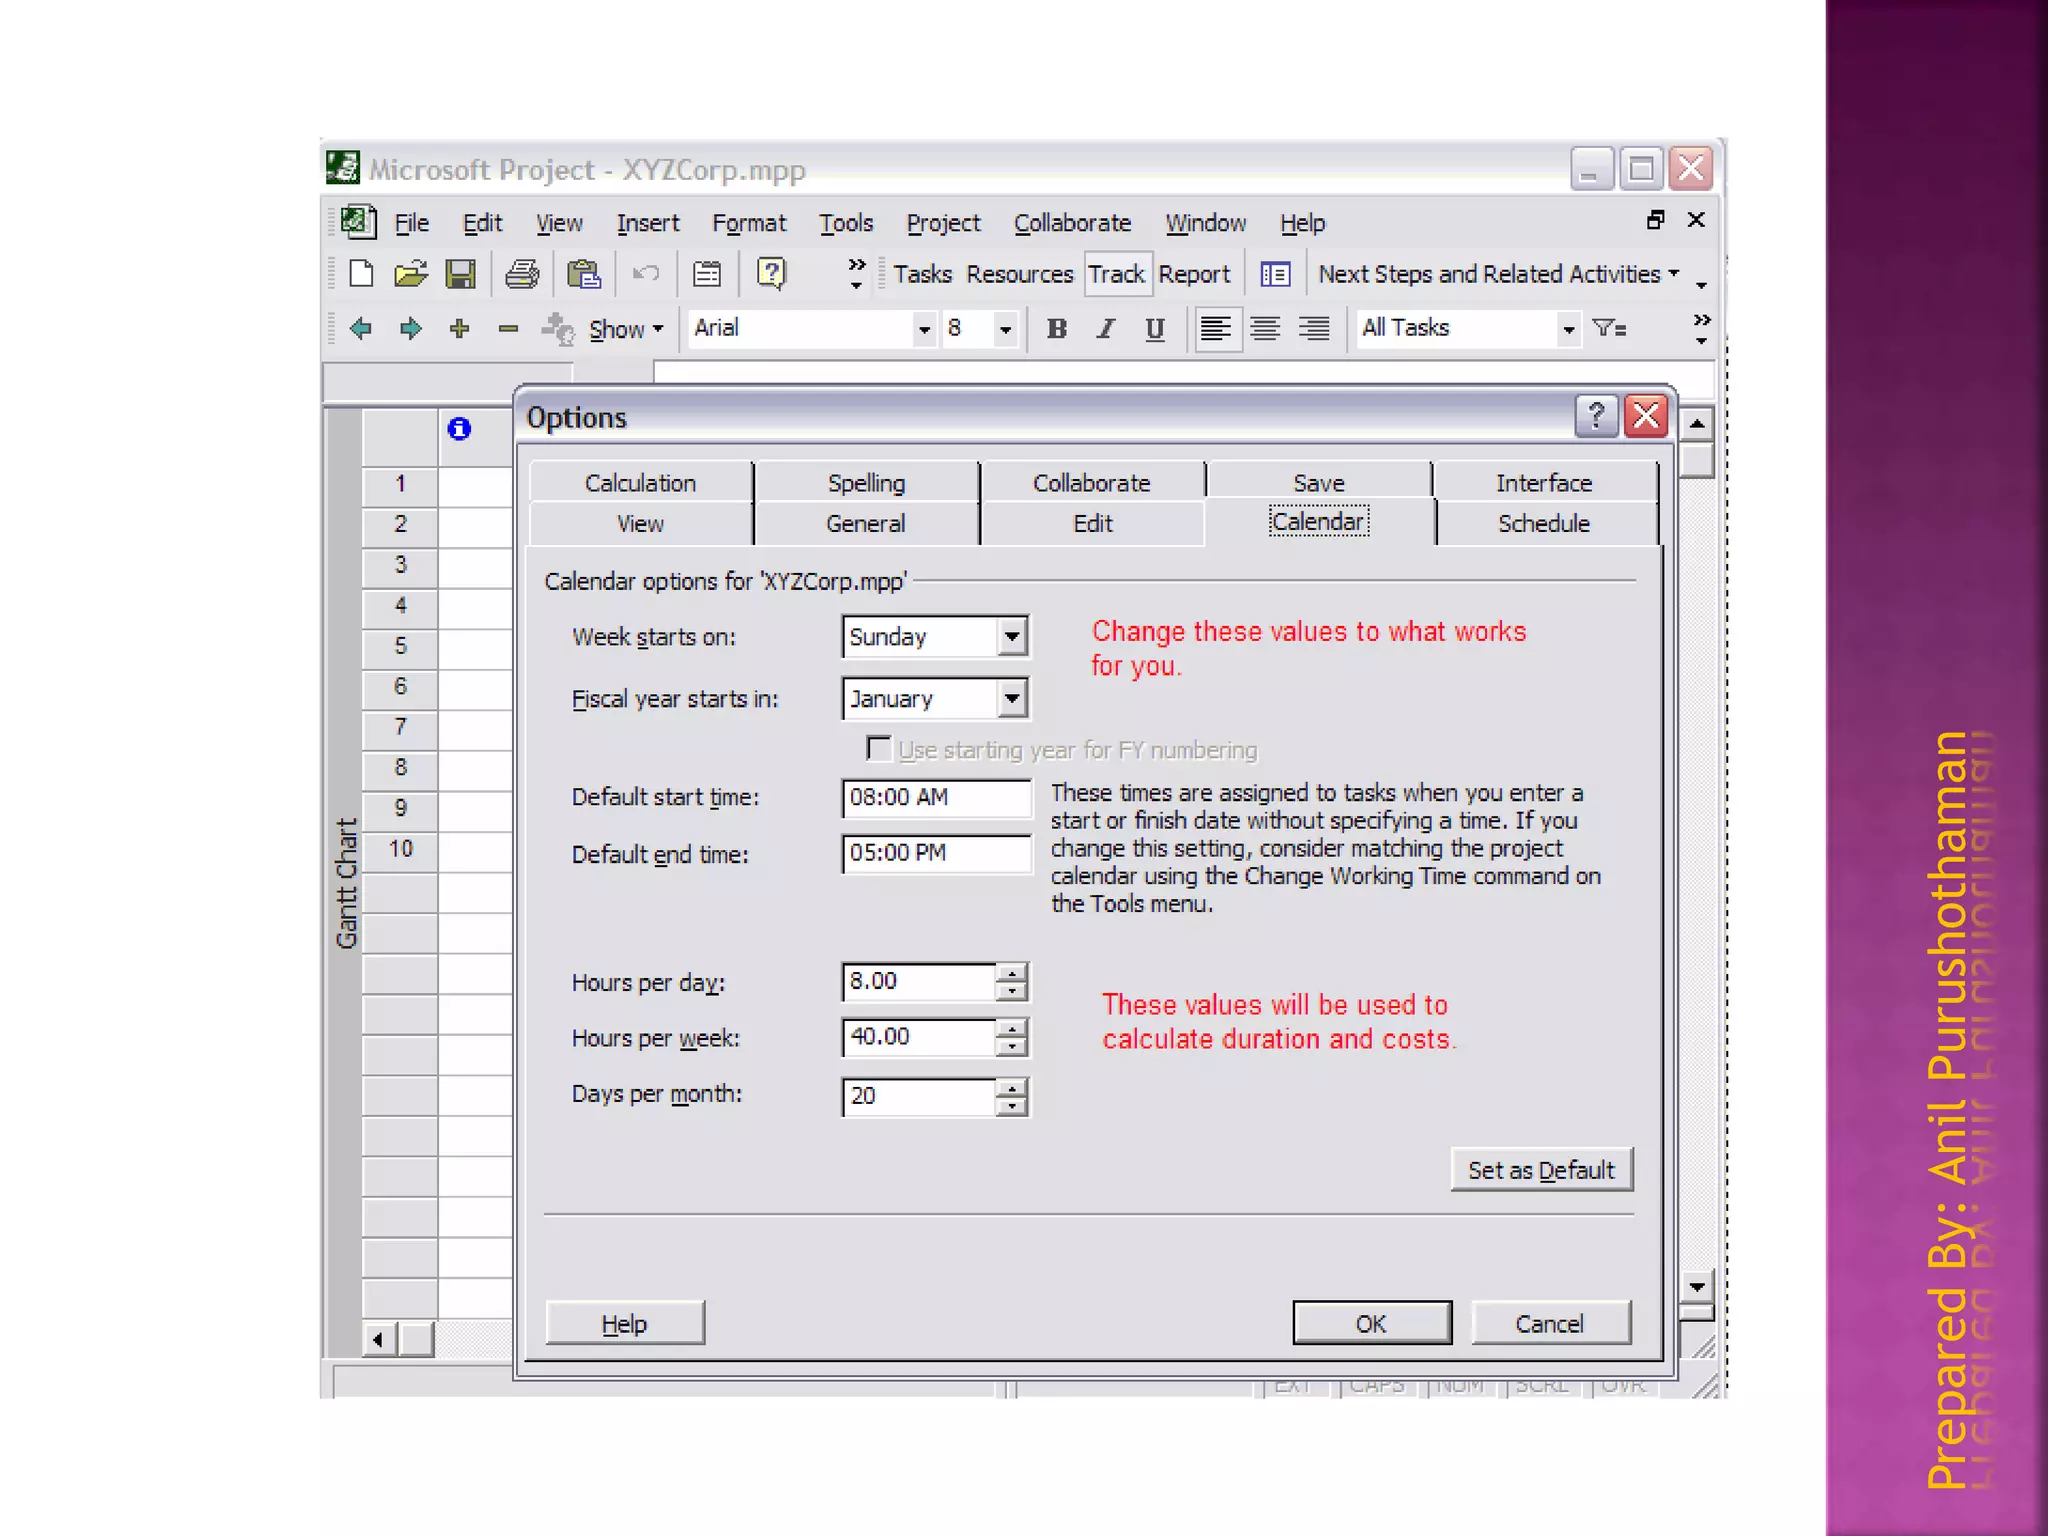Click the Align Center icon
The height and width of the screenshot is (1536, 2048).
(1265, 328)
